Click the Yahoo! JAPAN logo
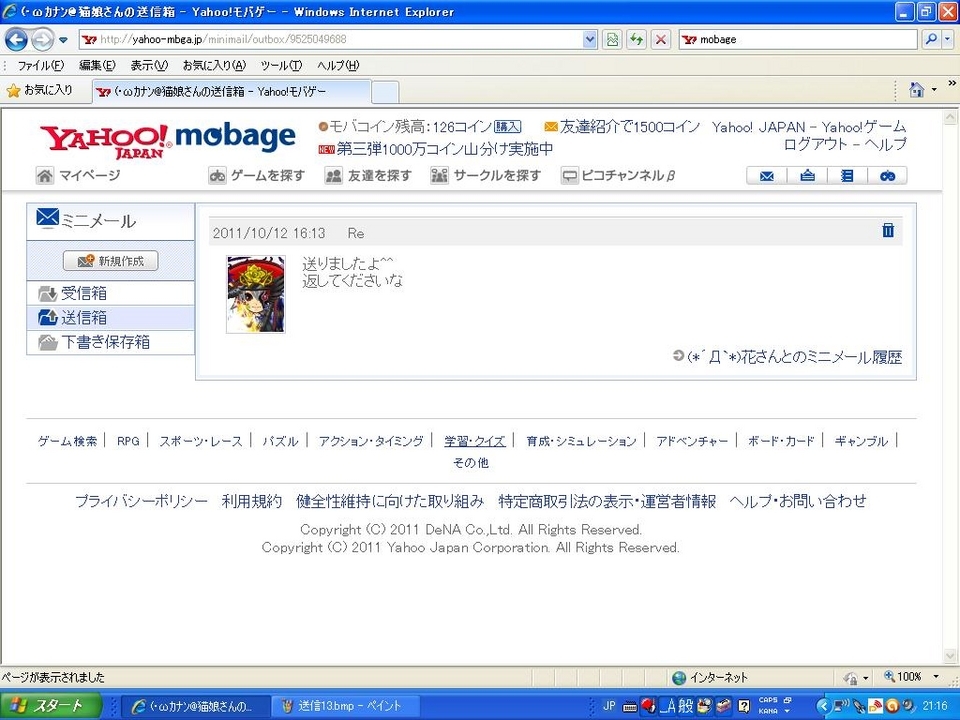The image size is (960, 720). [104, 142]
